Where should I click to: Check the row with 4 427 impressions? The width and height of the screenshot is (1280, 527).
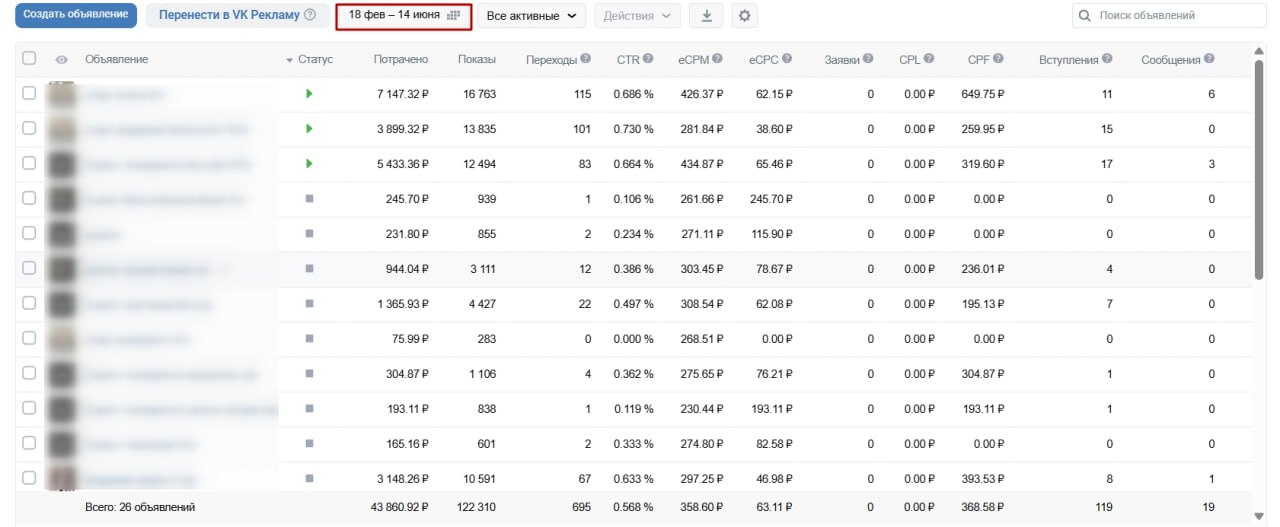[x=29, y=303]
